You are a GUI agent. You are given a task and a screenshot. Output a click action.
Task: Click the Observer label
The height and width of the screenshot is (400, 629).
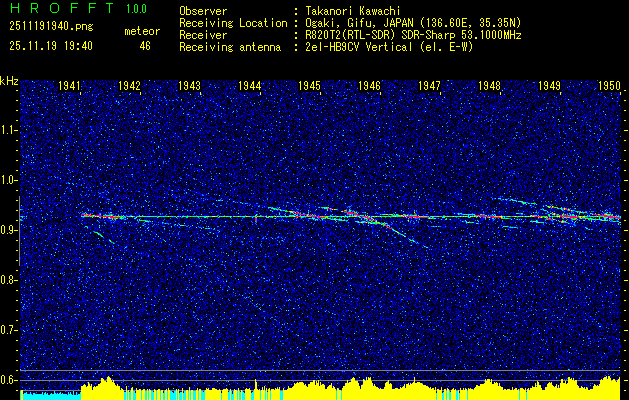[203, 11]
